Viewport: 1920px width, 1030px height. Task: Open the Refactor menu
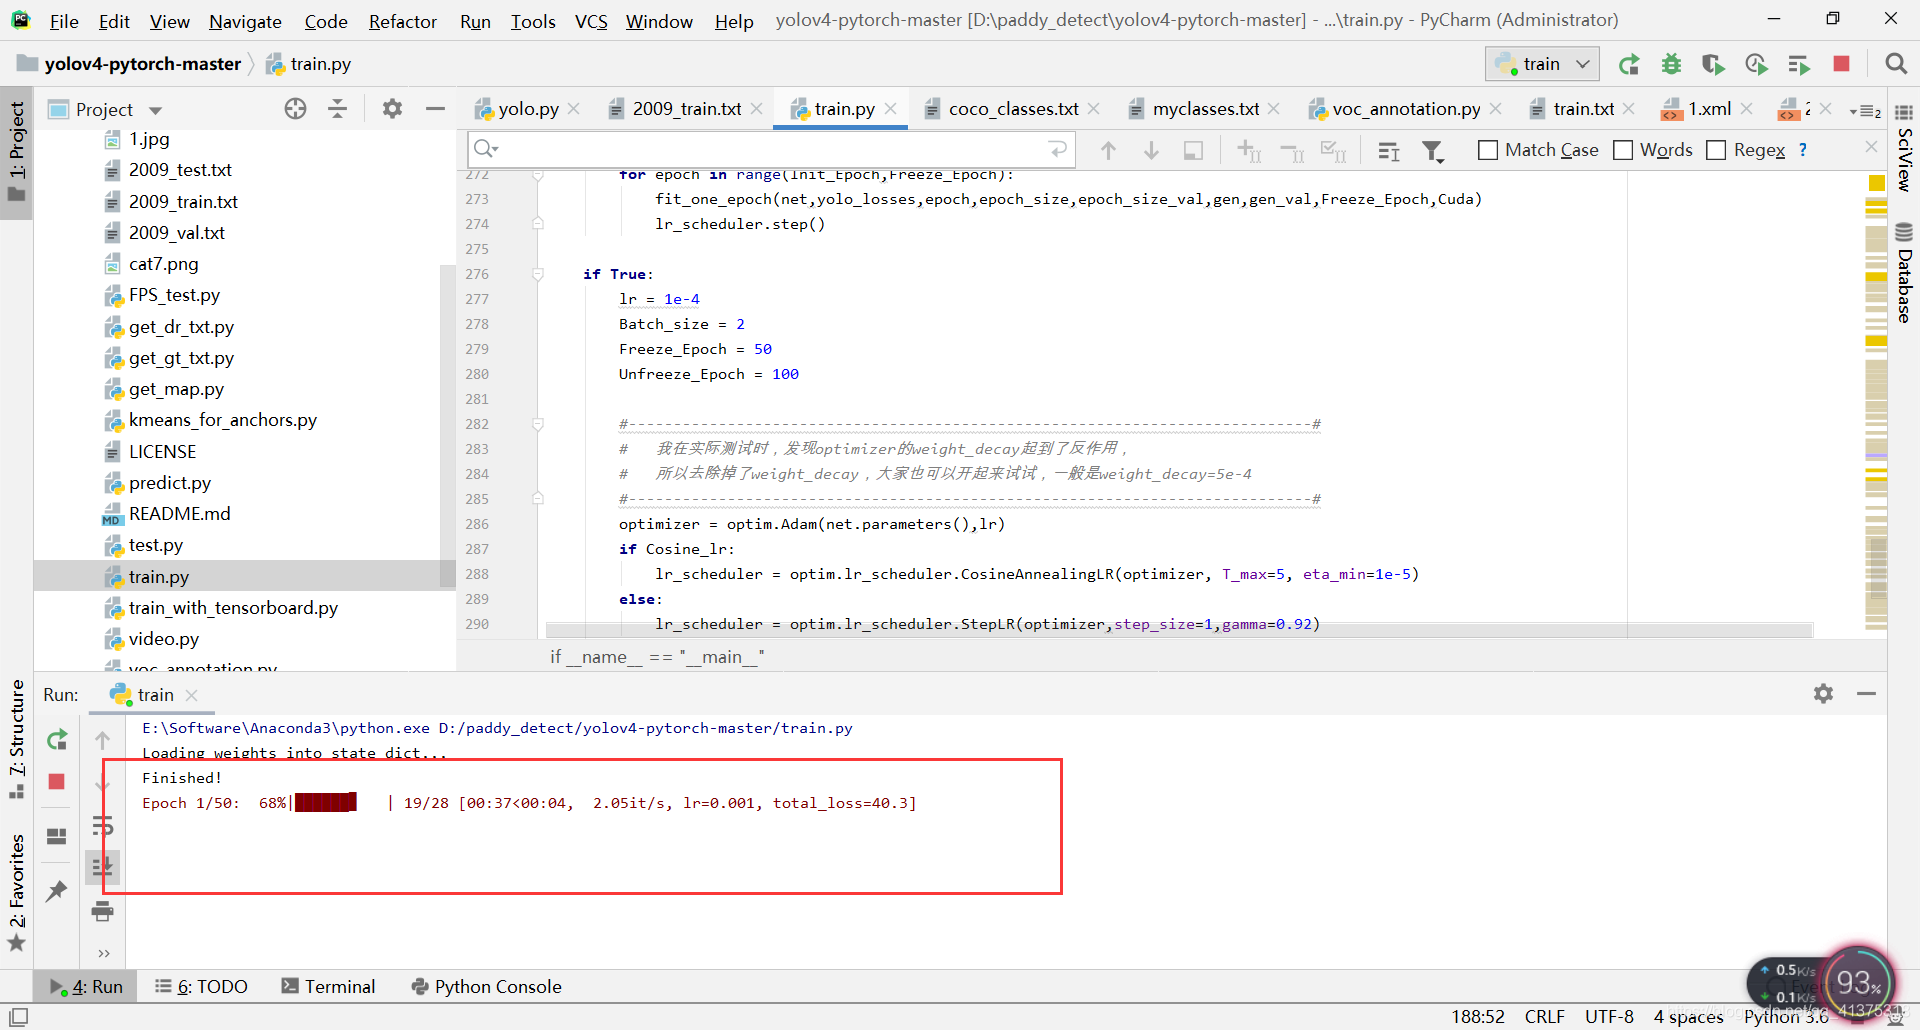[402, 21]
